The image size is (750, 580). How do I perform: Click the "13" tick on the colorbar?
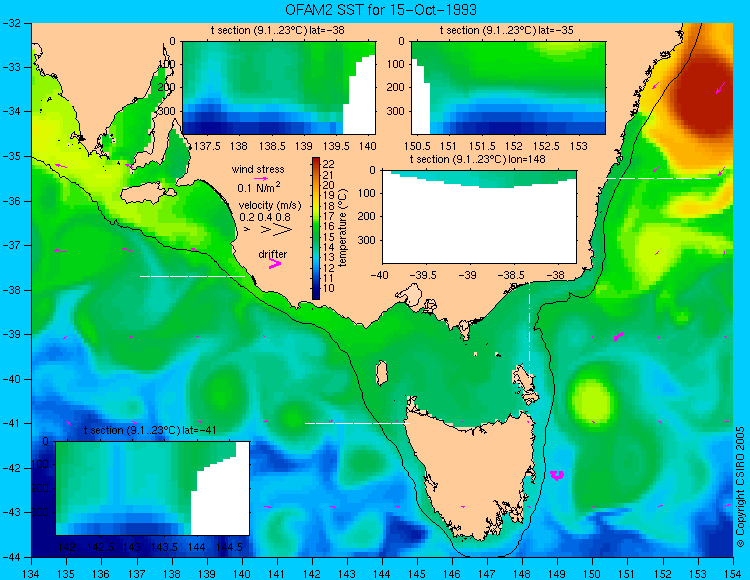[x=329, y=257]
